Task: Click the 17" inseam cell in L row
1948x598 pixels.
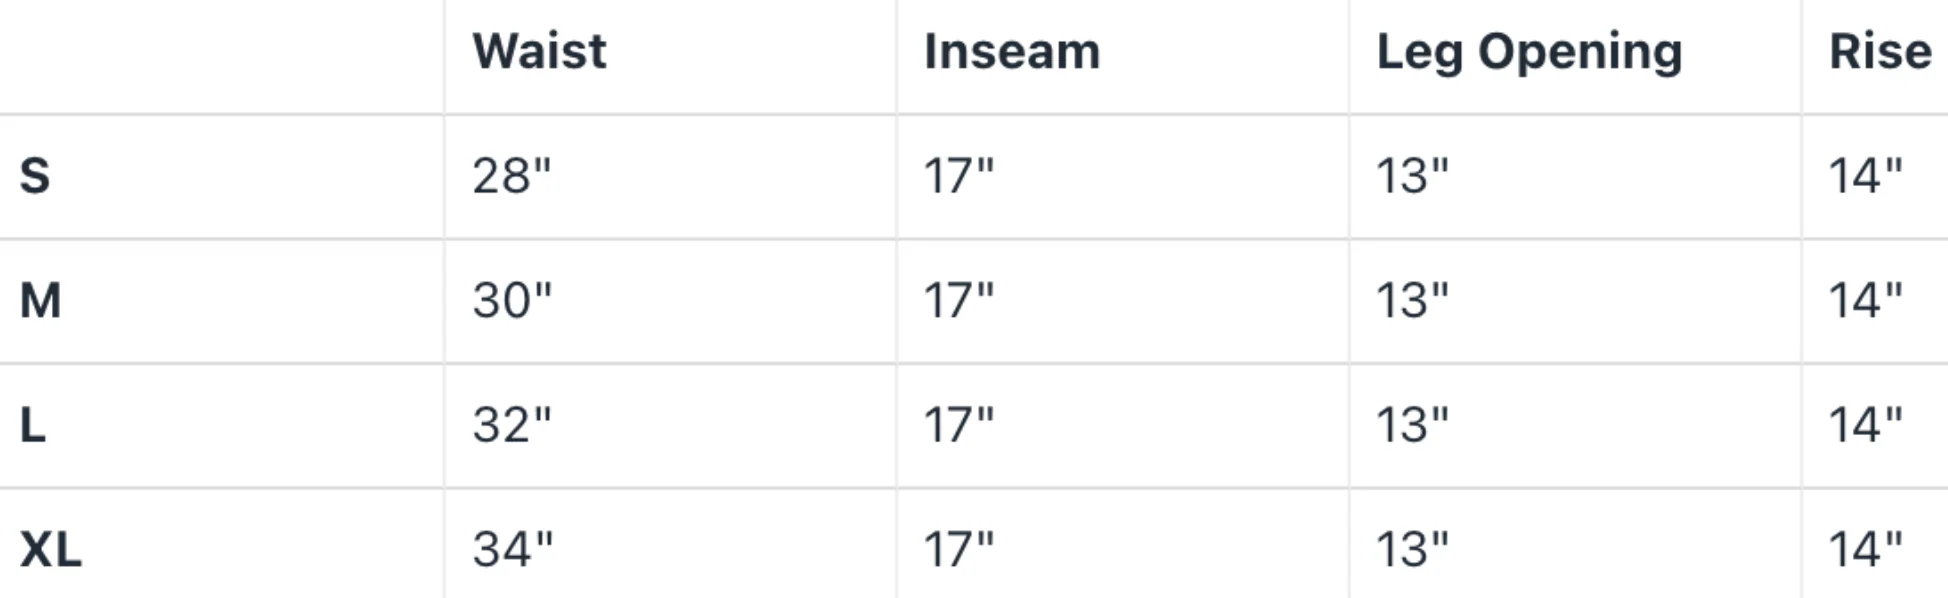Action: click(x=958, y=425)
